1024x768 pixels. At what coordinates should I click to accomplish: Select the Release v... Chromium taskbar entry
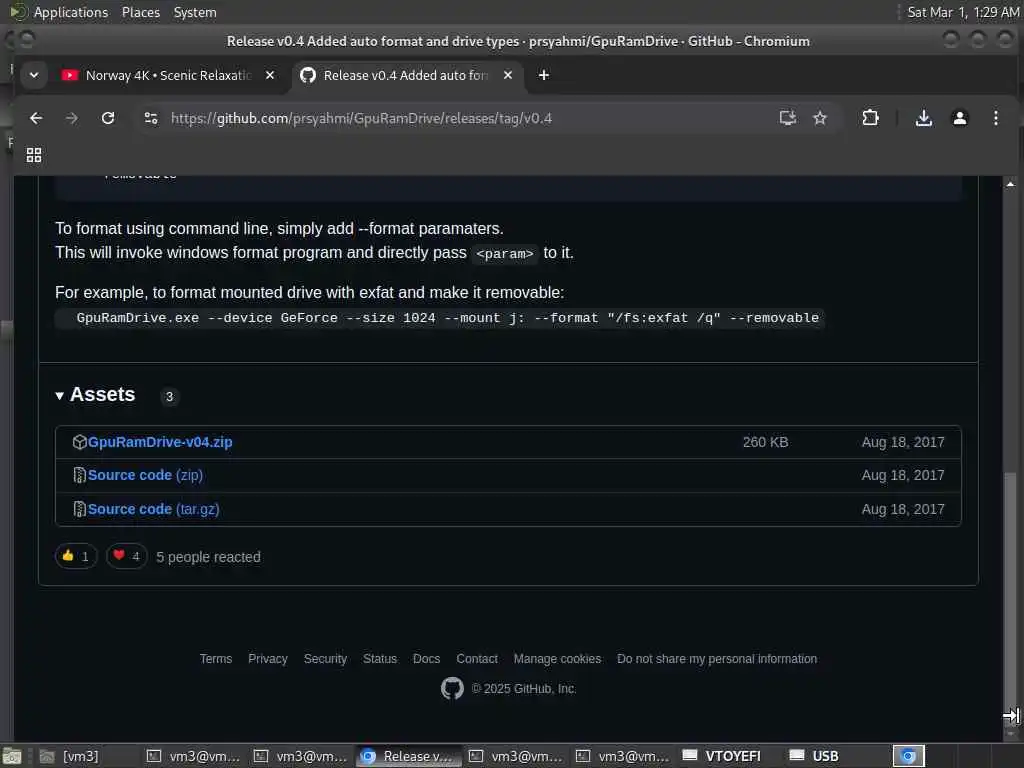(408, 756)
